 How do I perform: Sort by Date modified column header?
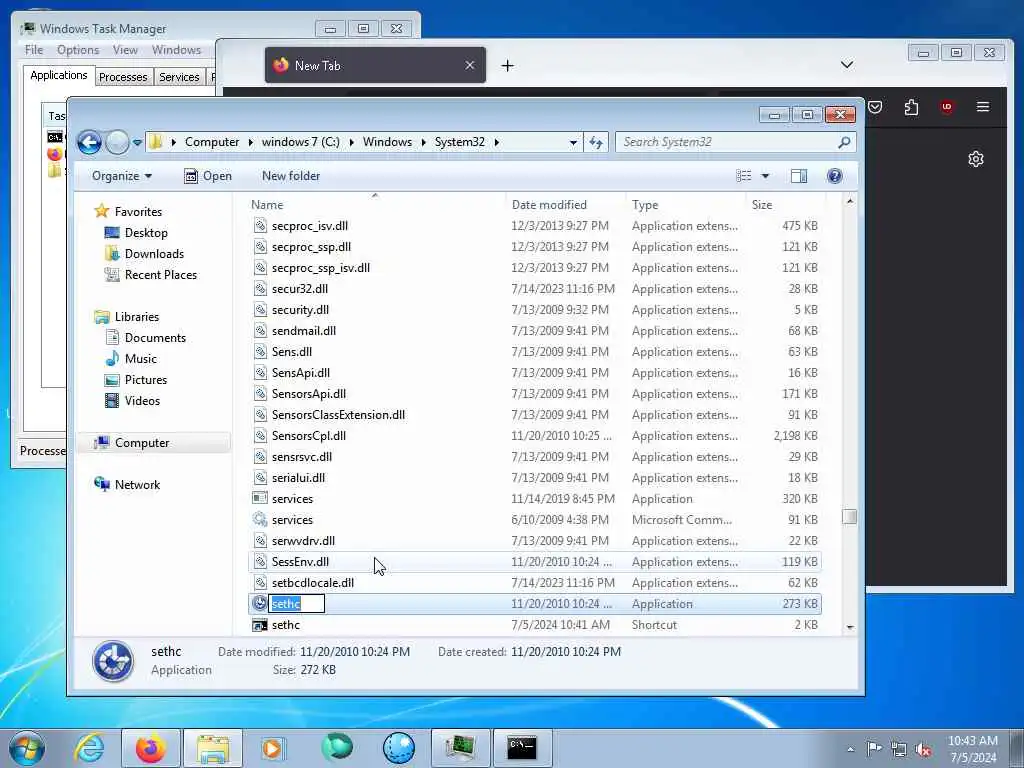click(x=565, y=204)
